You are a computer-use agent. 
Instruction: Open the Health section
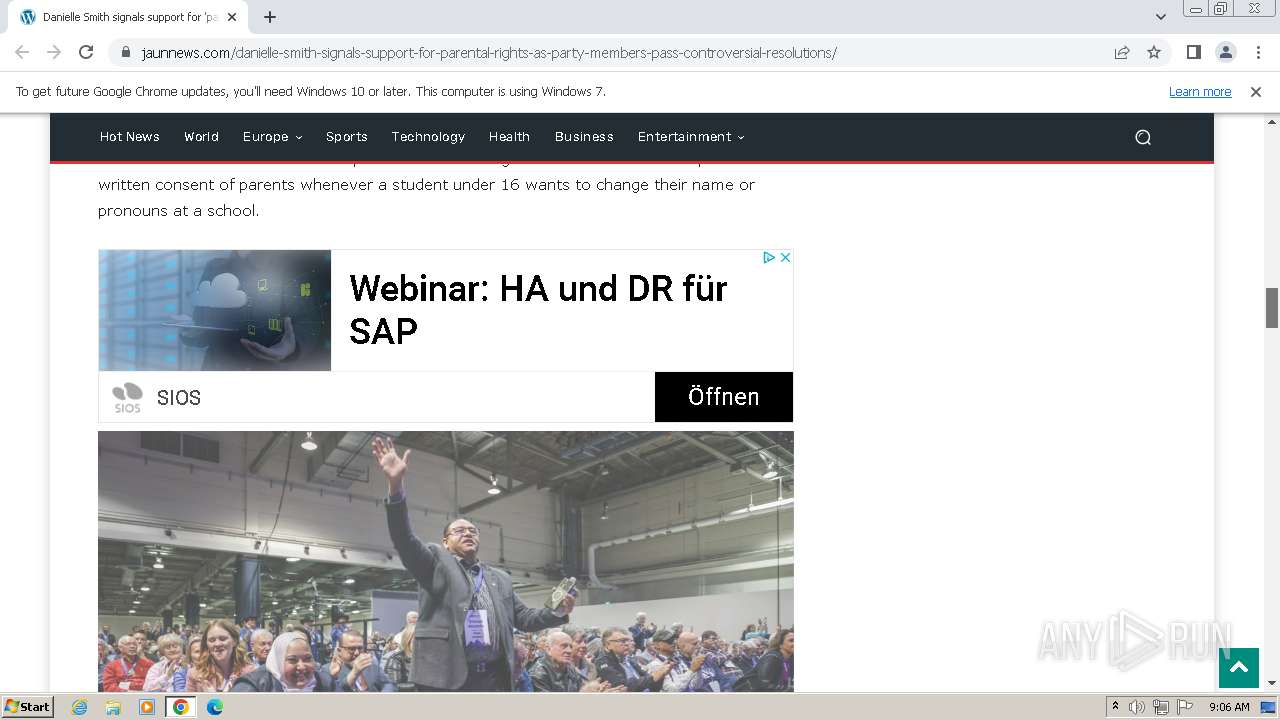509,137
